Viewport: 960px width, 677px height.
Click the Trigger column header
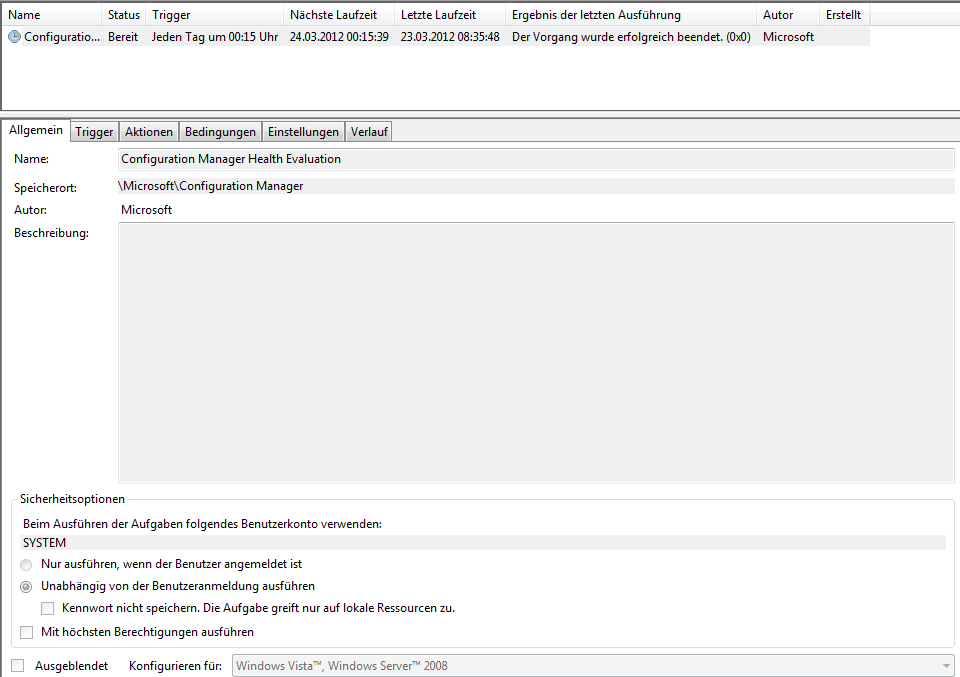(x=215, y=15)
